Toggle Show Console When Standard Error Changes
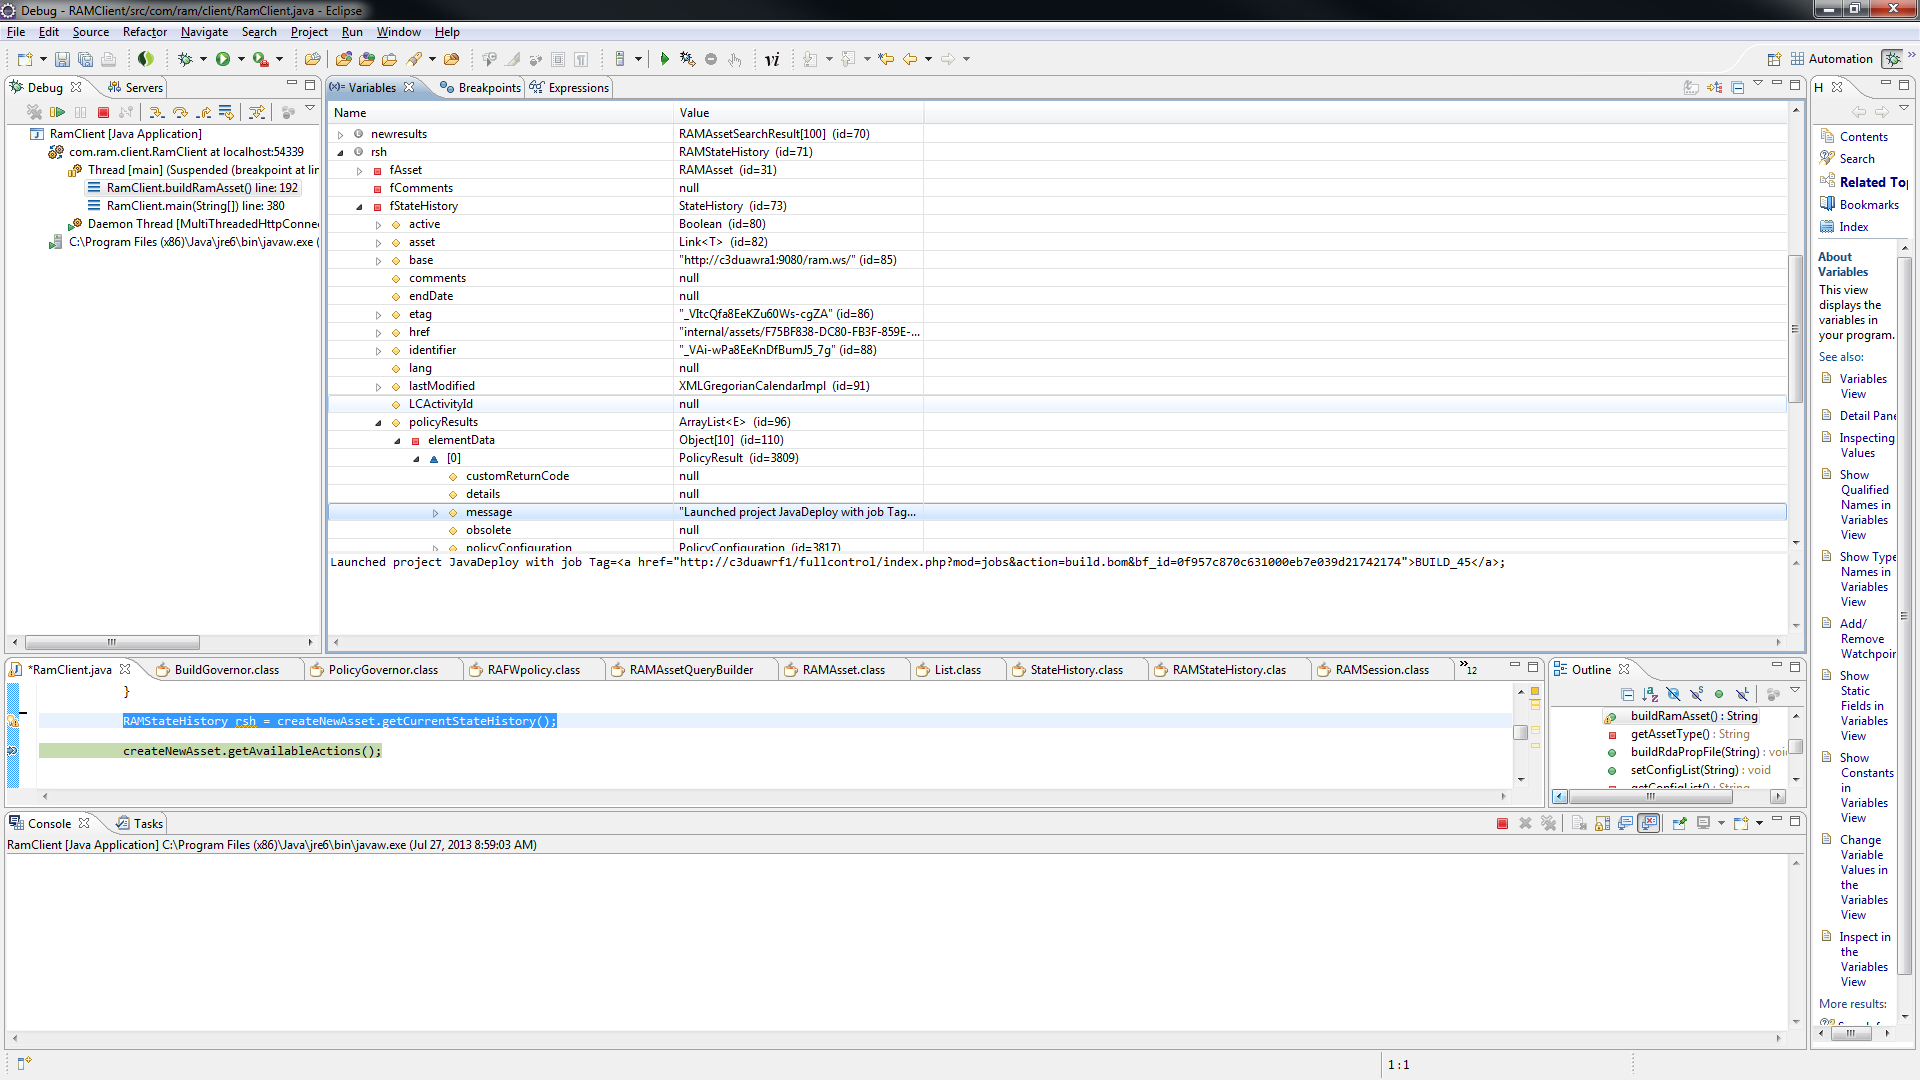This screenshot has width=1920, height=1080. point(1649,824)
